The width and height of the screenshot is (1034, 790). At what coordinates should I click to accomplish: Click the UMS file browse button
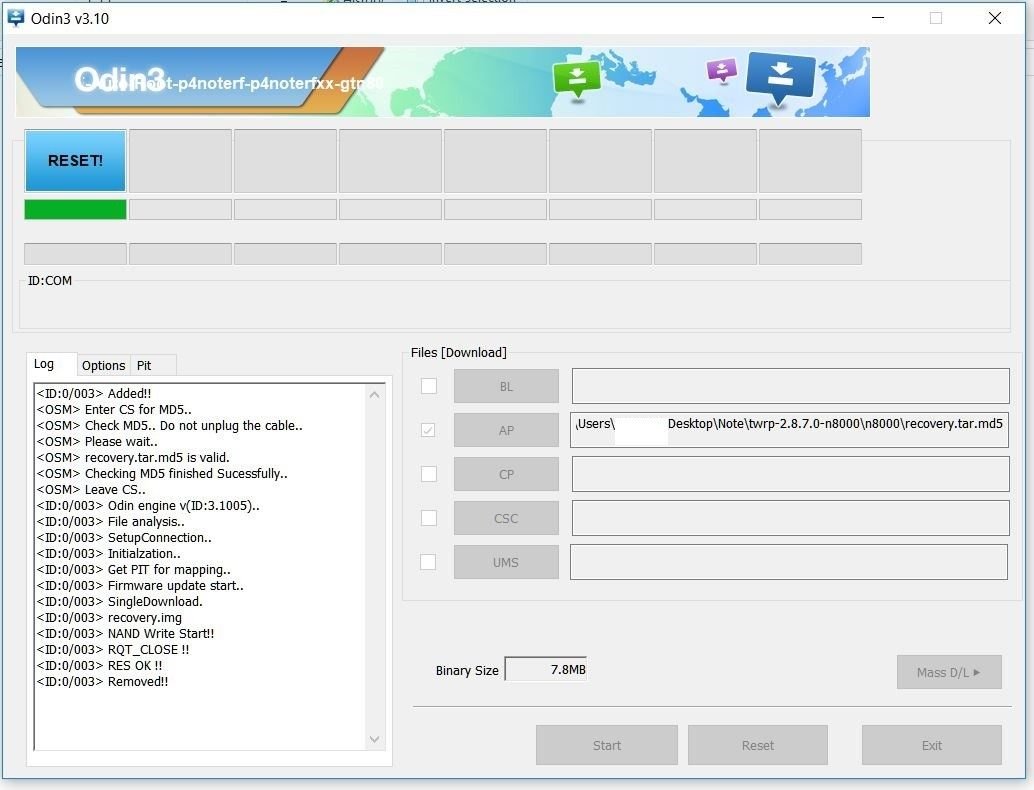pos(506,562)
